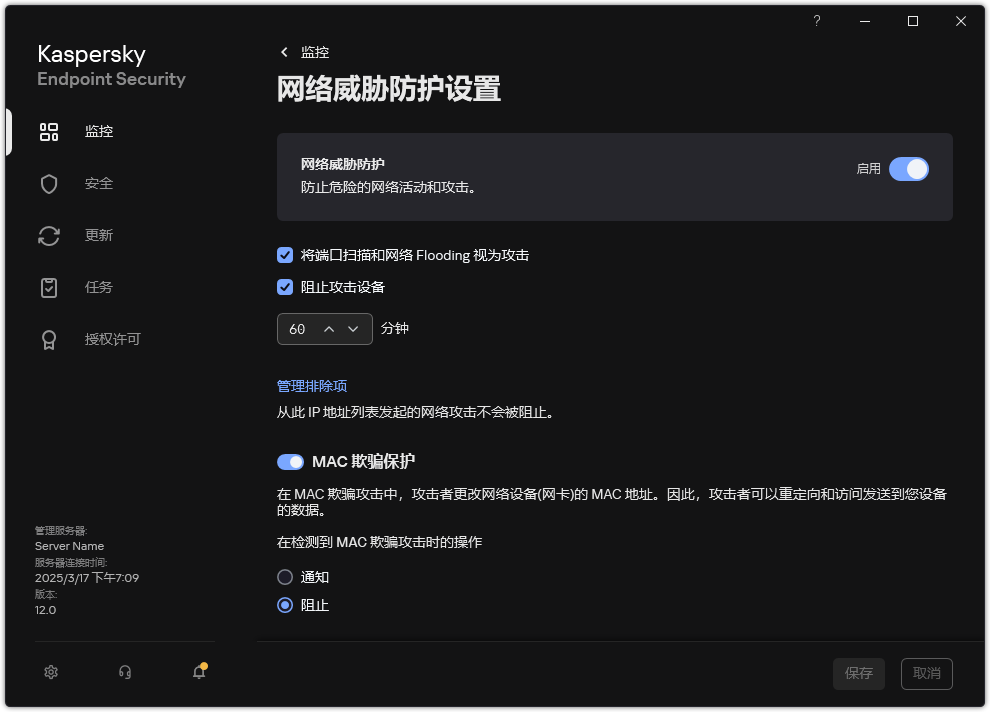Image resolution: width=990 pixels, height=712 pixels.
Task: Click inside the minutes input field
Action: pos(297,328)
